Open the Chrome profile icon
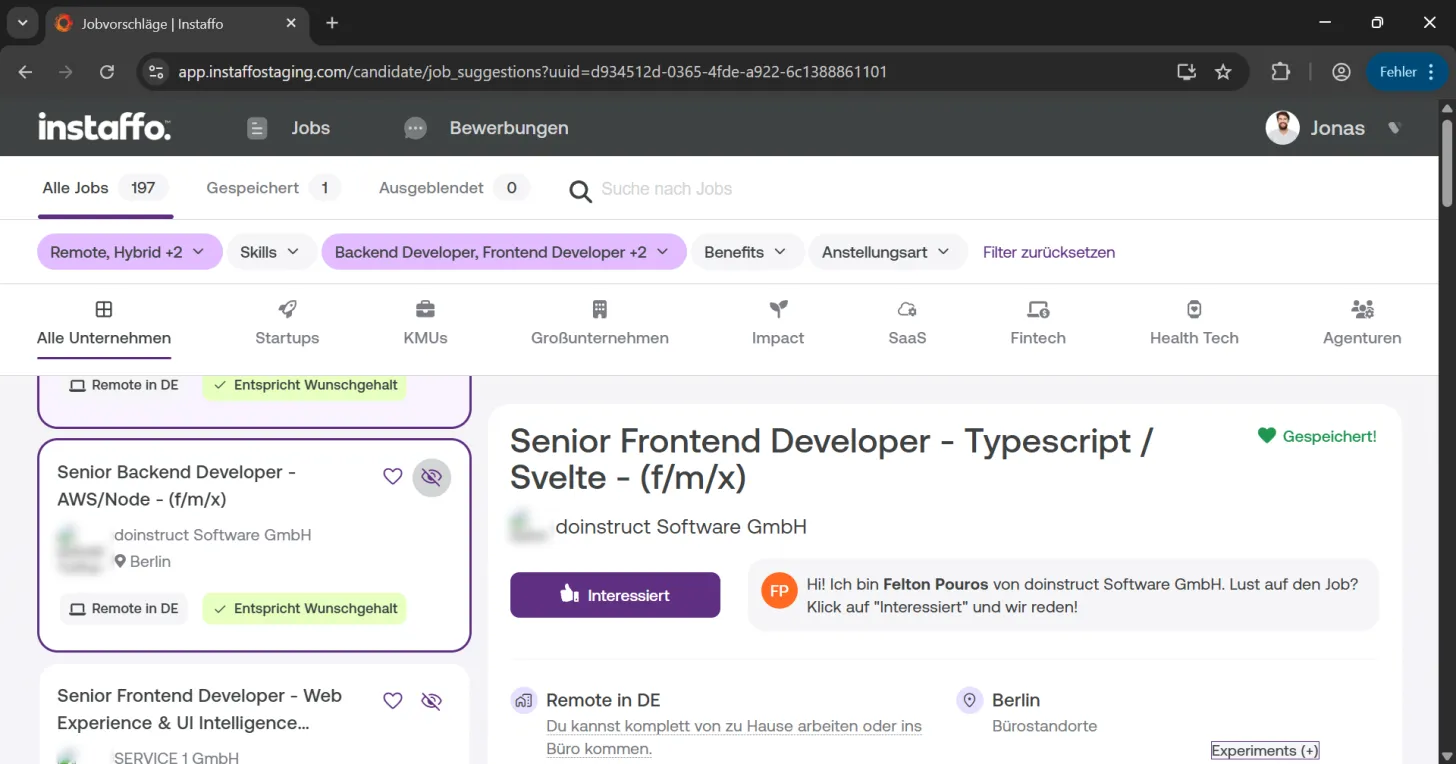1456x764 pixels. [1341, 72]
